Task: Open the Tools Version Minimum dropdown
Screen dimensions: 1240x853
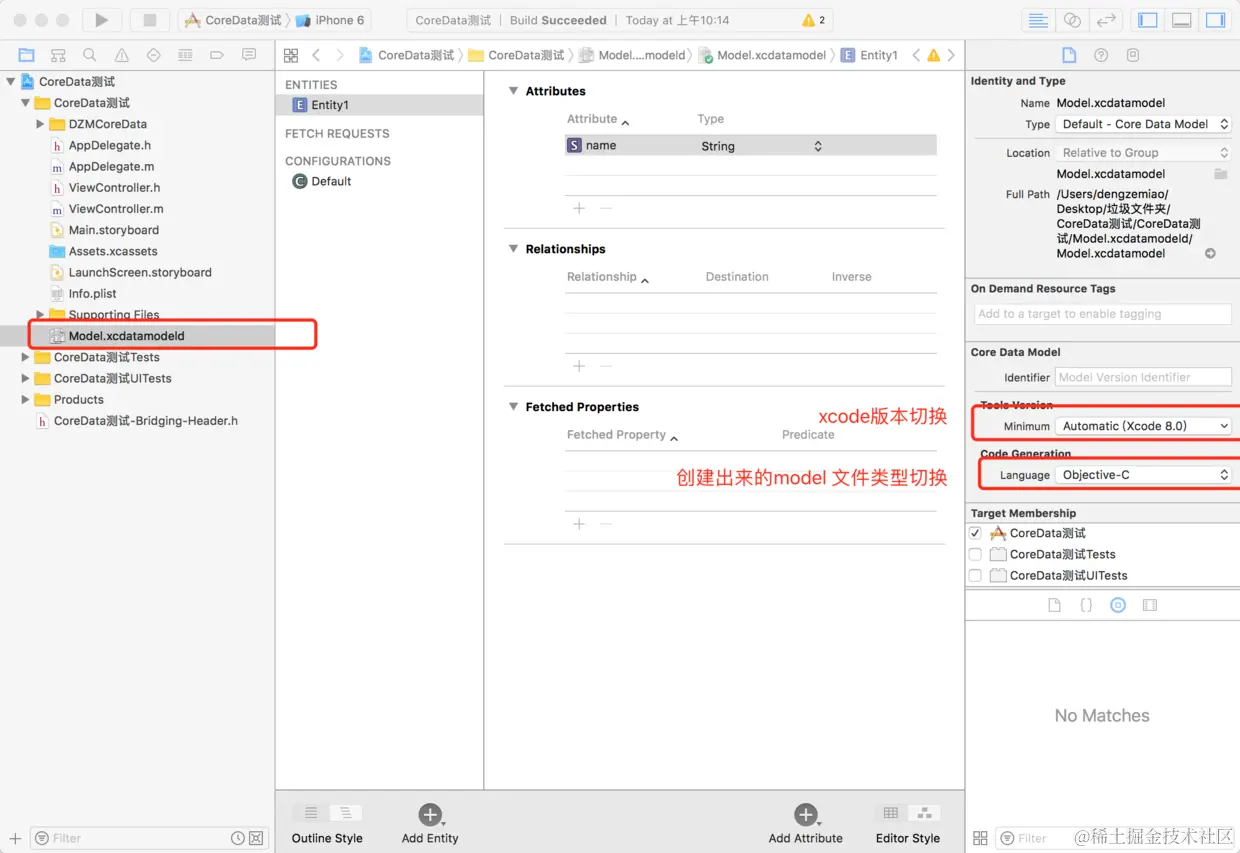Action: click(x=1143, y=426)
